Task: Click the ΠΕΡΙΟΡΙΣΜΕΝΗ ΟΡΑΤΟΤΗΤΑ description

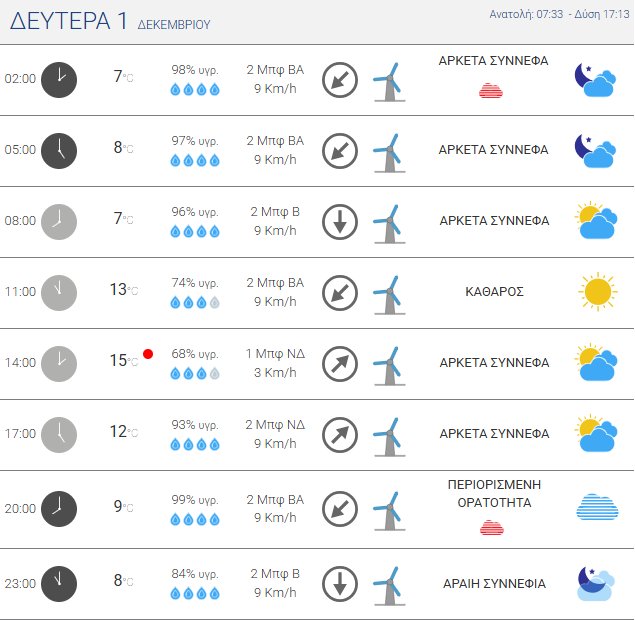Action: click(493, 493)
